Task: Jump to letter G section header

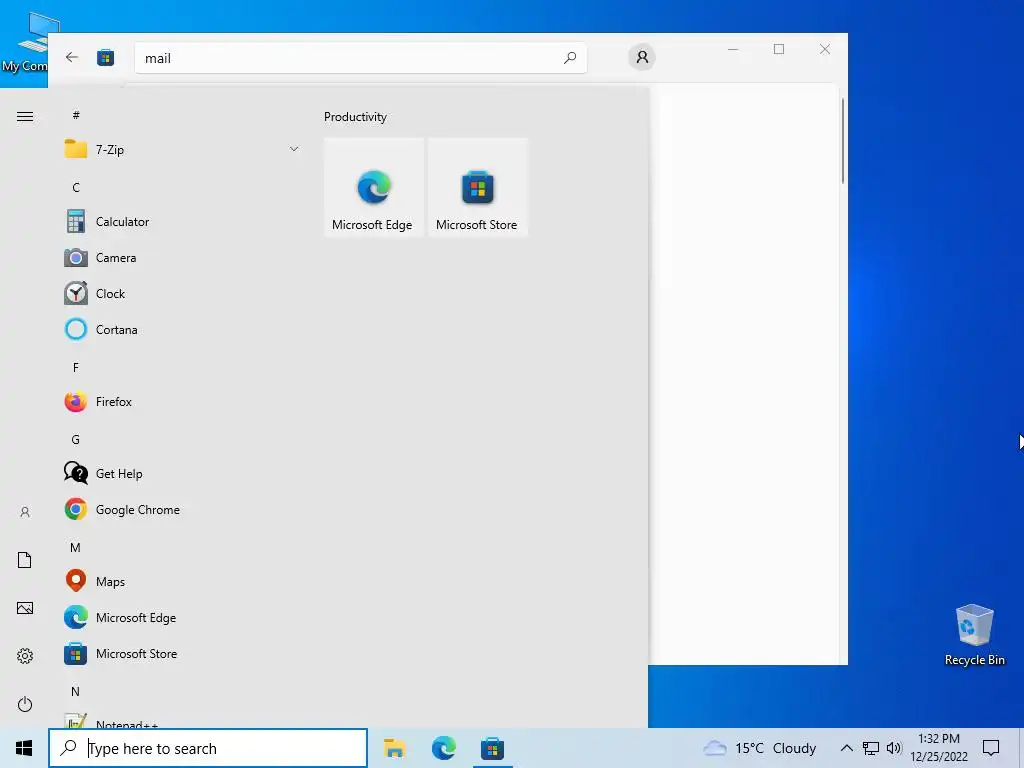Action: coord(76,440)
